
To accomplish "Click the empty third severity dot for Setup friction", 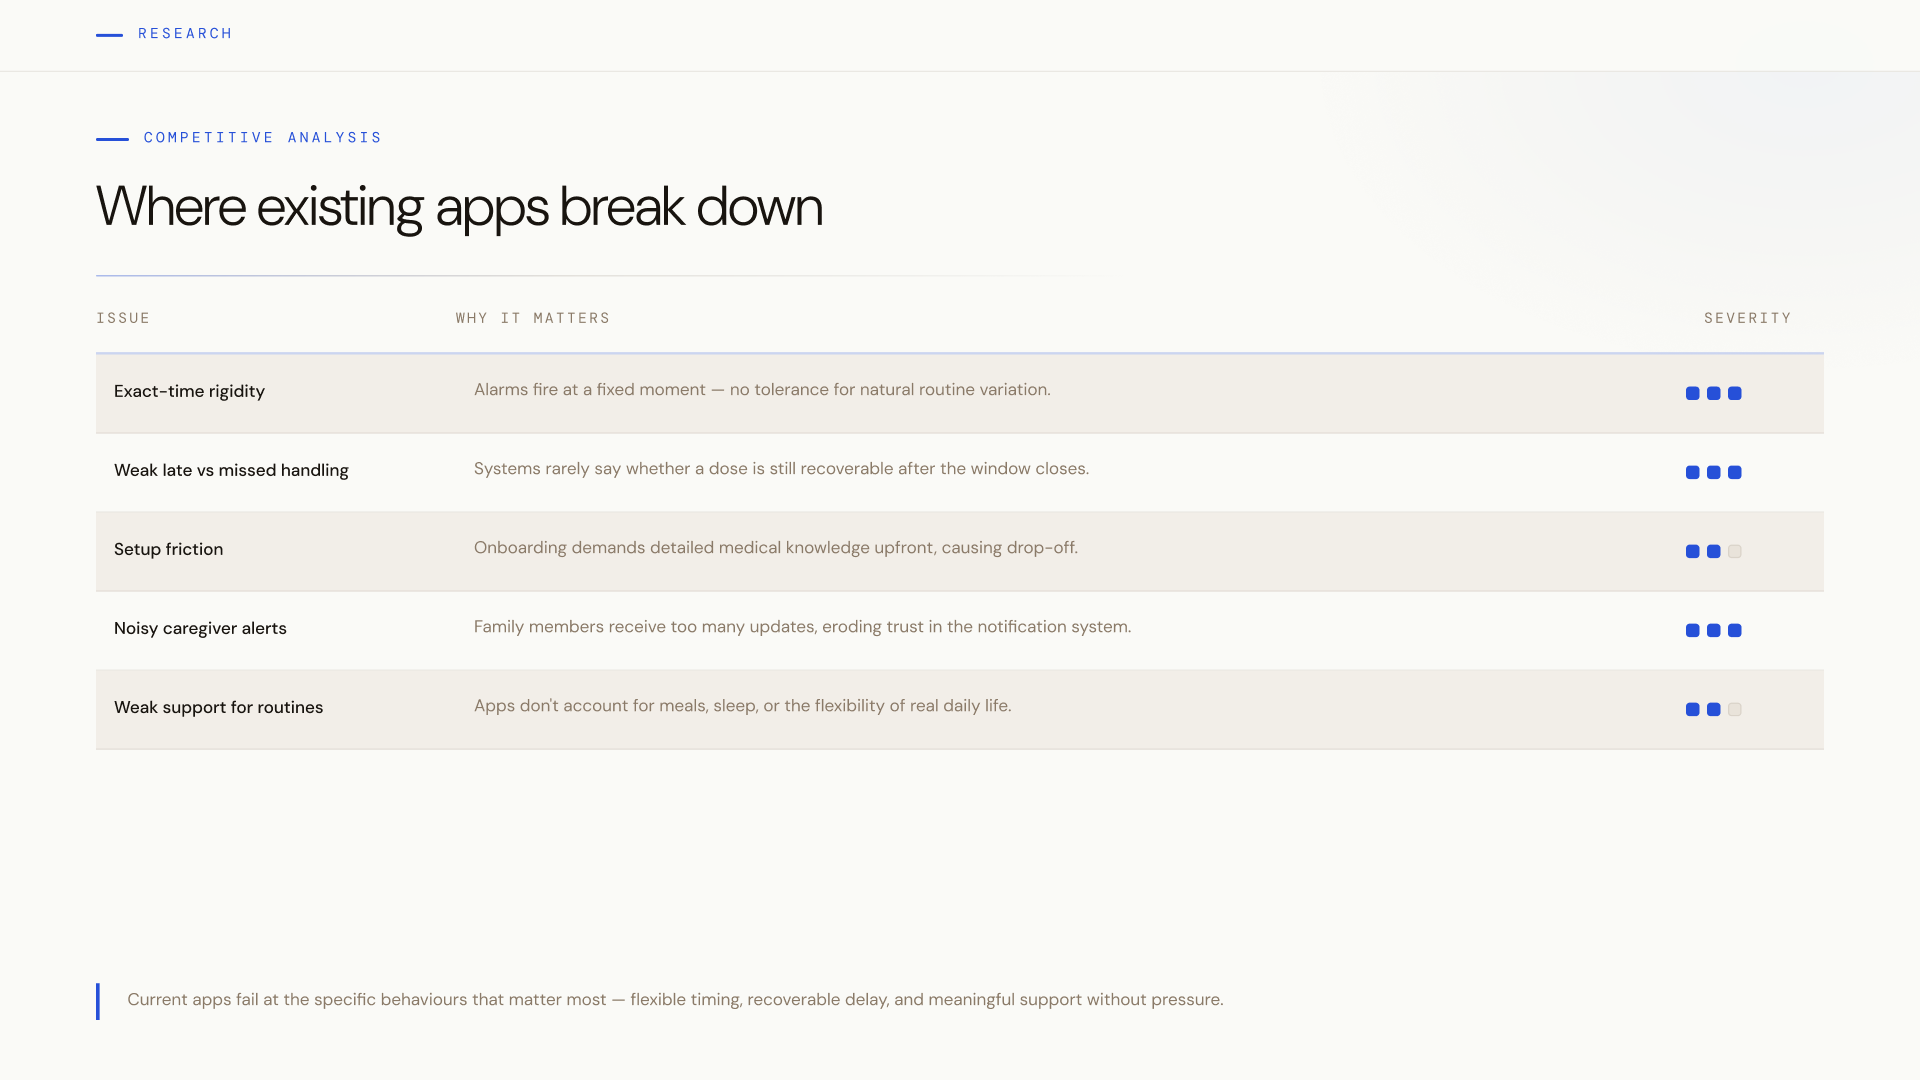I will point(1735,551).
